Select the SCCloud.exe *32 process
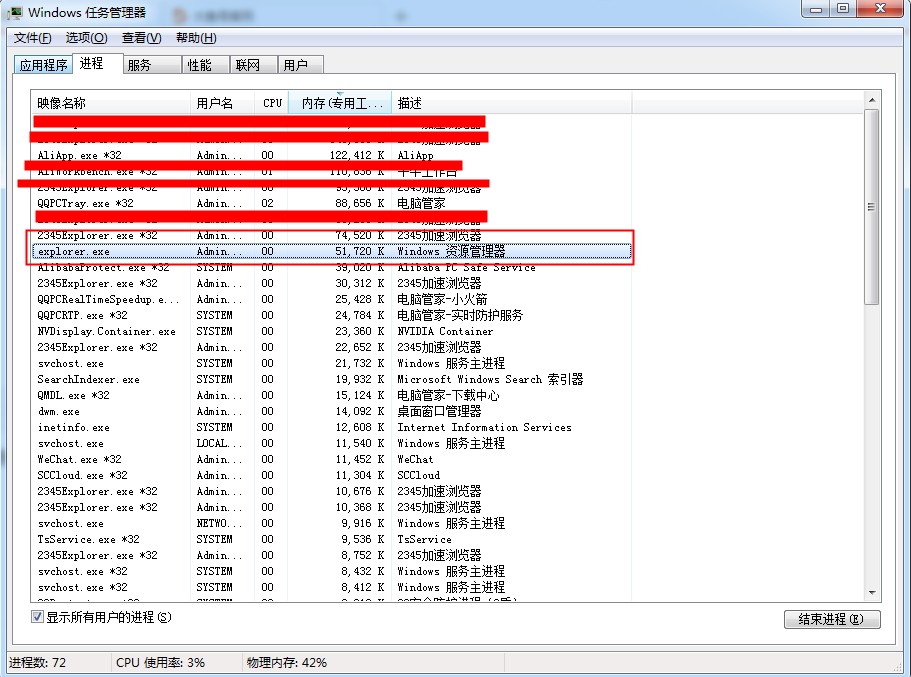Viewport: 911px width, 677px height. pos(331,475)
